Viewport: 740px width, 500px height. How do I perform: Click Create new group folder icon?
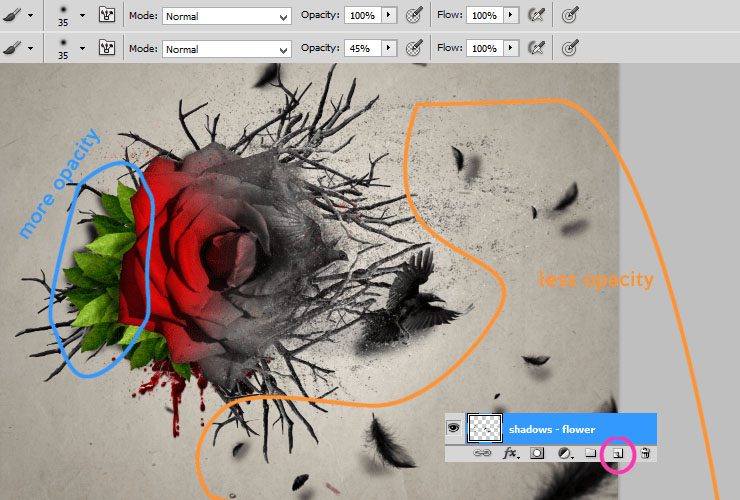(x=591, y=453)
